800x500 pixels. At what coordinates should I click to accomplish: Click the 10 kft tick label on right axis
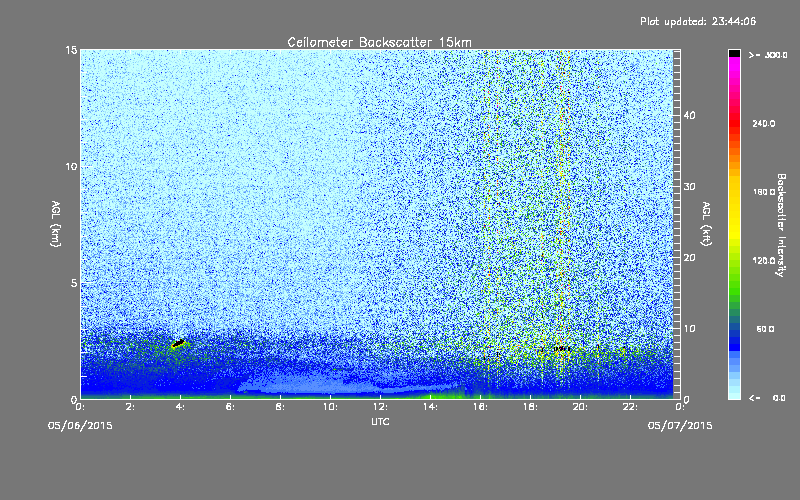pyautogui.click(x=690, y=329)
